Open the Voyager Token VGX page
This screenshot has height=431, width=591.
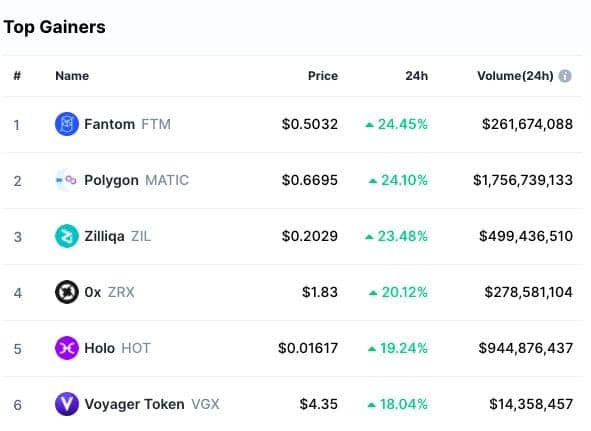[152, 404]
